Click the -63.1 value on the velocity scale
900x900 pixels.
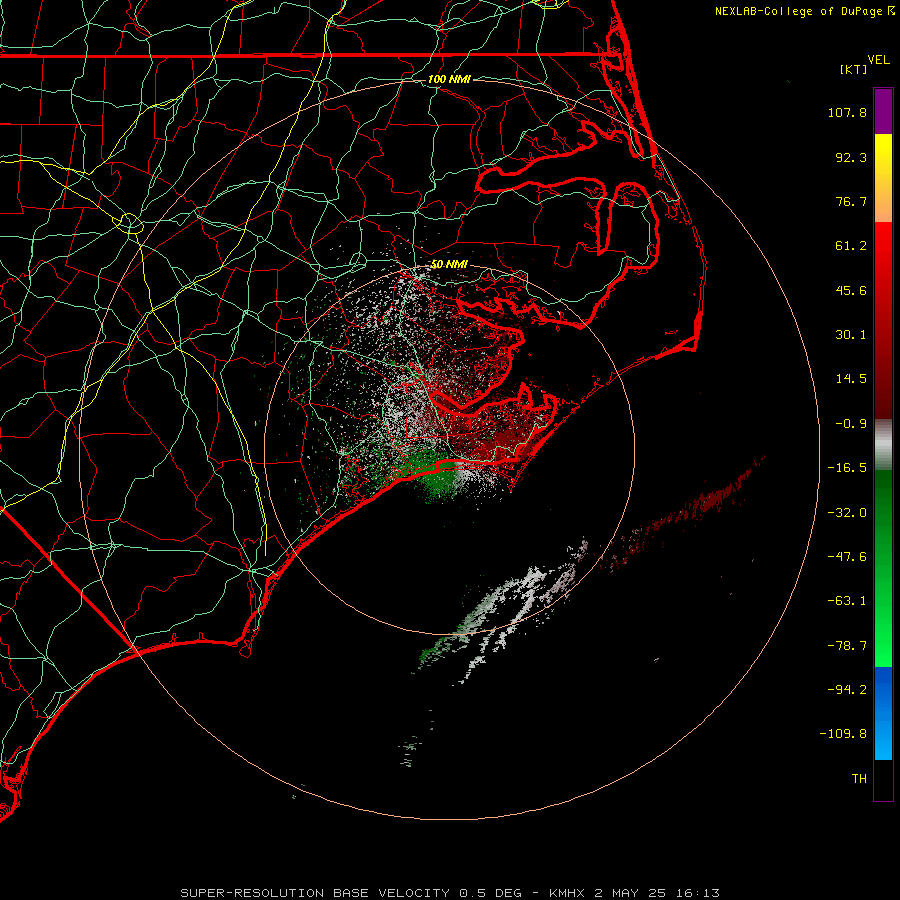(x=847, y=601)
